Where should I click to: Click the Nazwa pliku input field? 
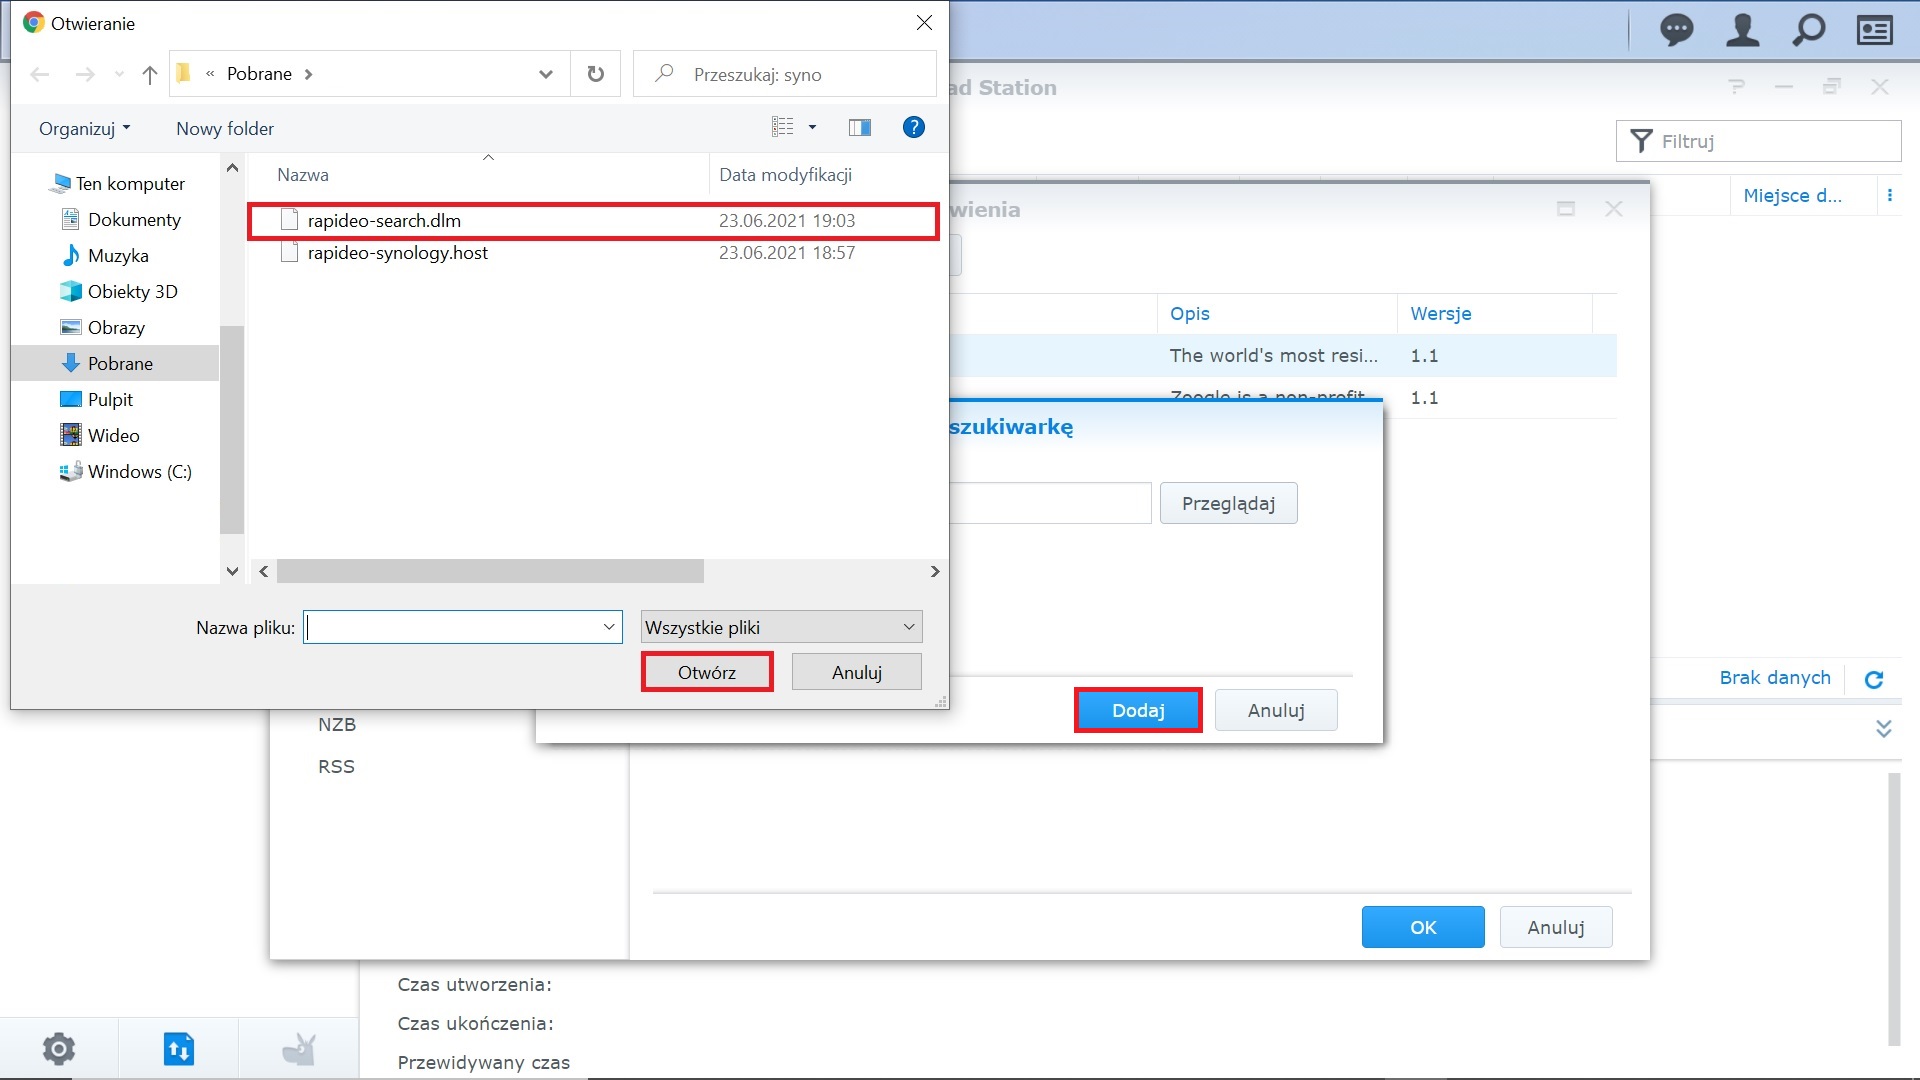(x=462, y=627)
